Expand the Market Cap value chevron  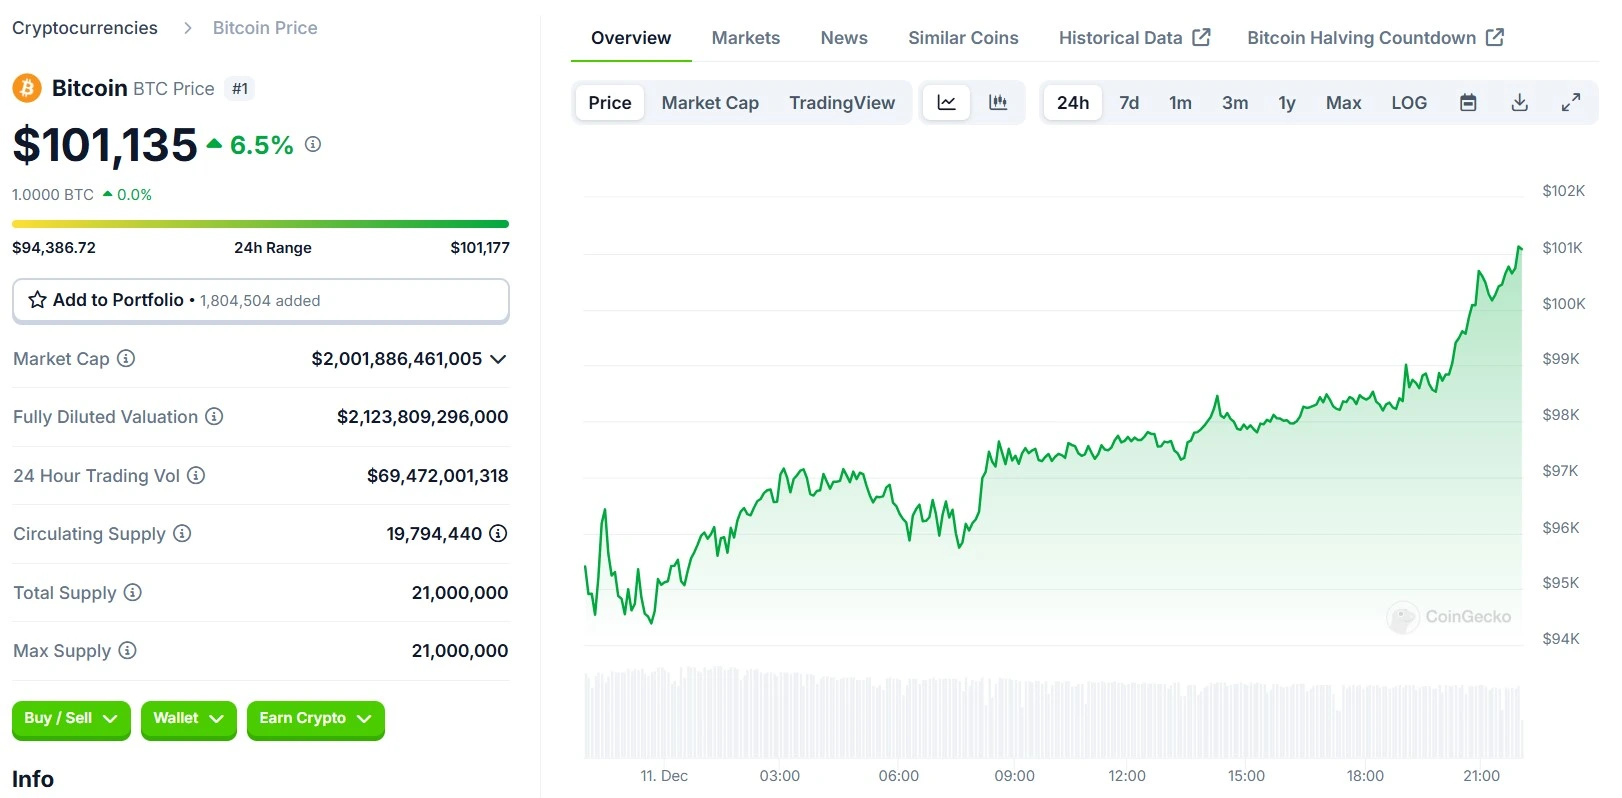(x=498, y=359)
